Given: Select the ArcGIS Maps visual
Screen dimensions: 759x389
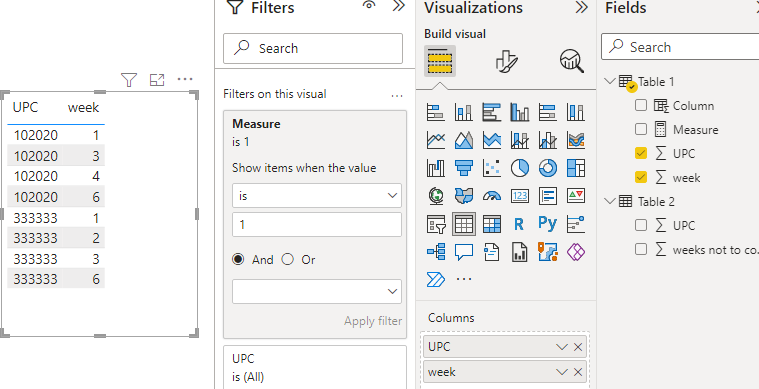Looking at the screenshot, I should (548, 252).
